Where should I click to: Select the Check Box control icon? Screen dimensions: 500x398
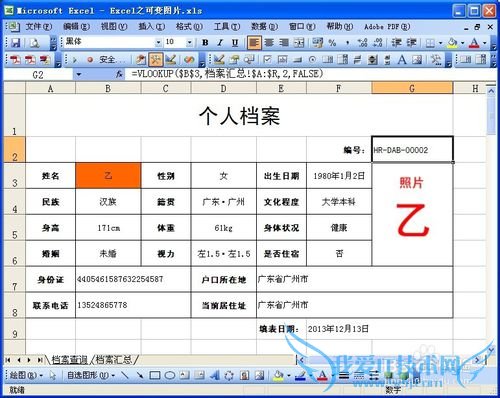pyautogui.click(x=267, y=60)
